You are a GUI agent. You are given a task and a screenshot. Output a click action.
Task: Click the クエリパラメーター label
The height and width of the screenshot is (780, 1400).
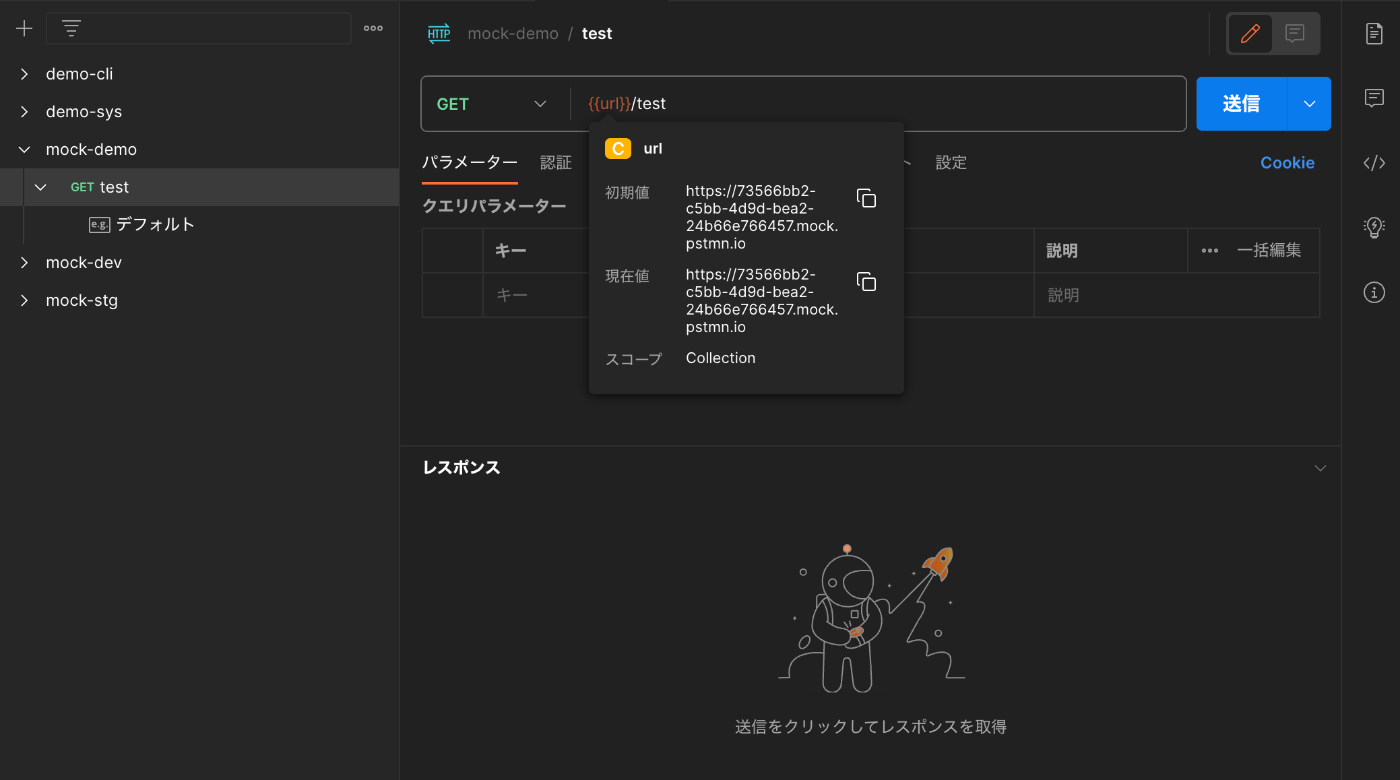pyautogui.click(x=494, y=206)
